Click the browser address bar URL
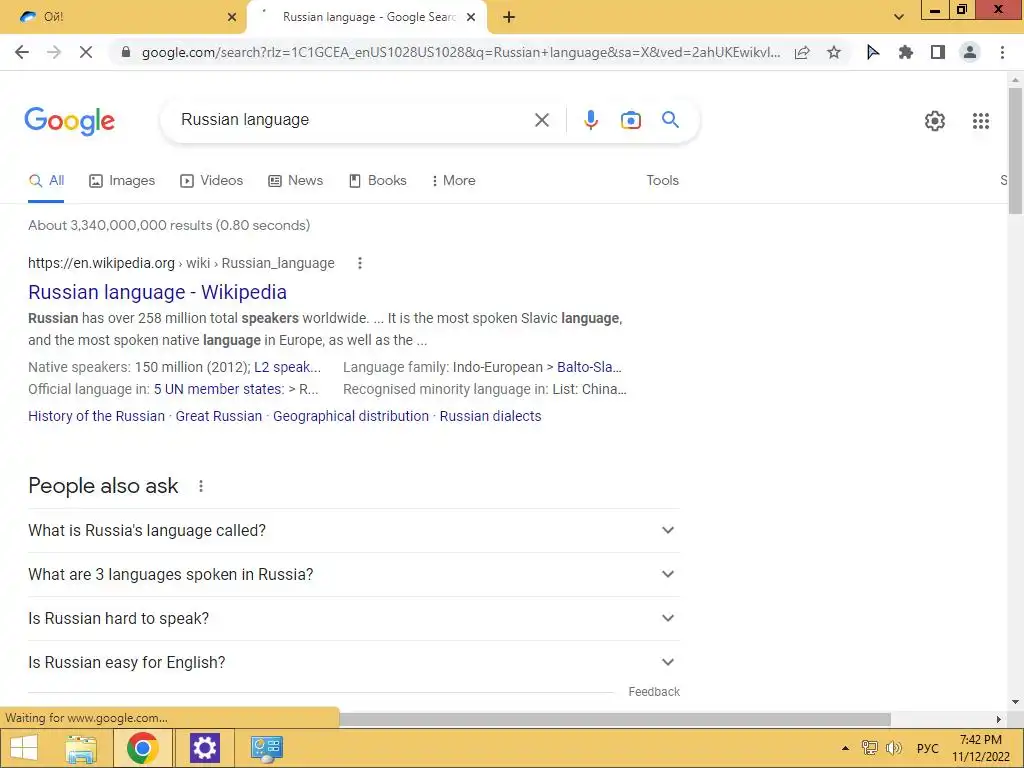The width and height of the screenshot is (1024, 768). coord(460,52)
